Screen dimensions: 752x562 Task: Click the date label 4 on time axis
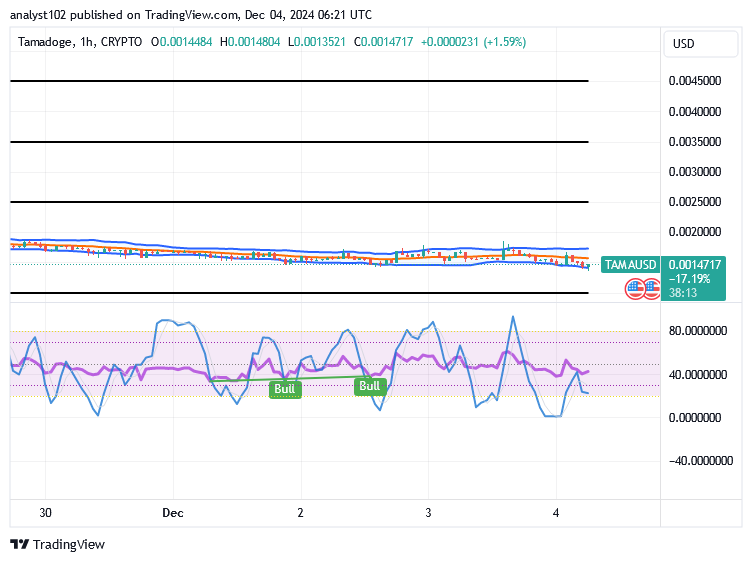(x=556, y=513)
